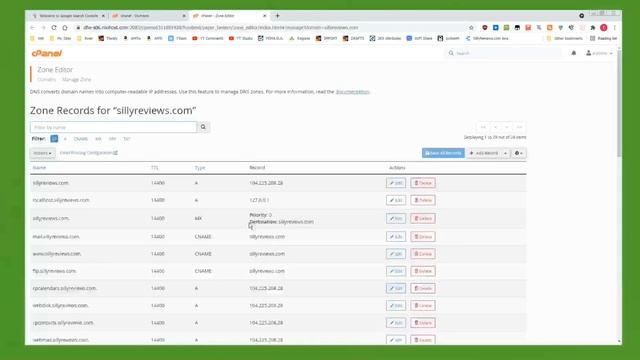Click the Add Record button
640x360 pixels.
coord(484,153)
